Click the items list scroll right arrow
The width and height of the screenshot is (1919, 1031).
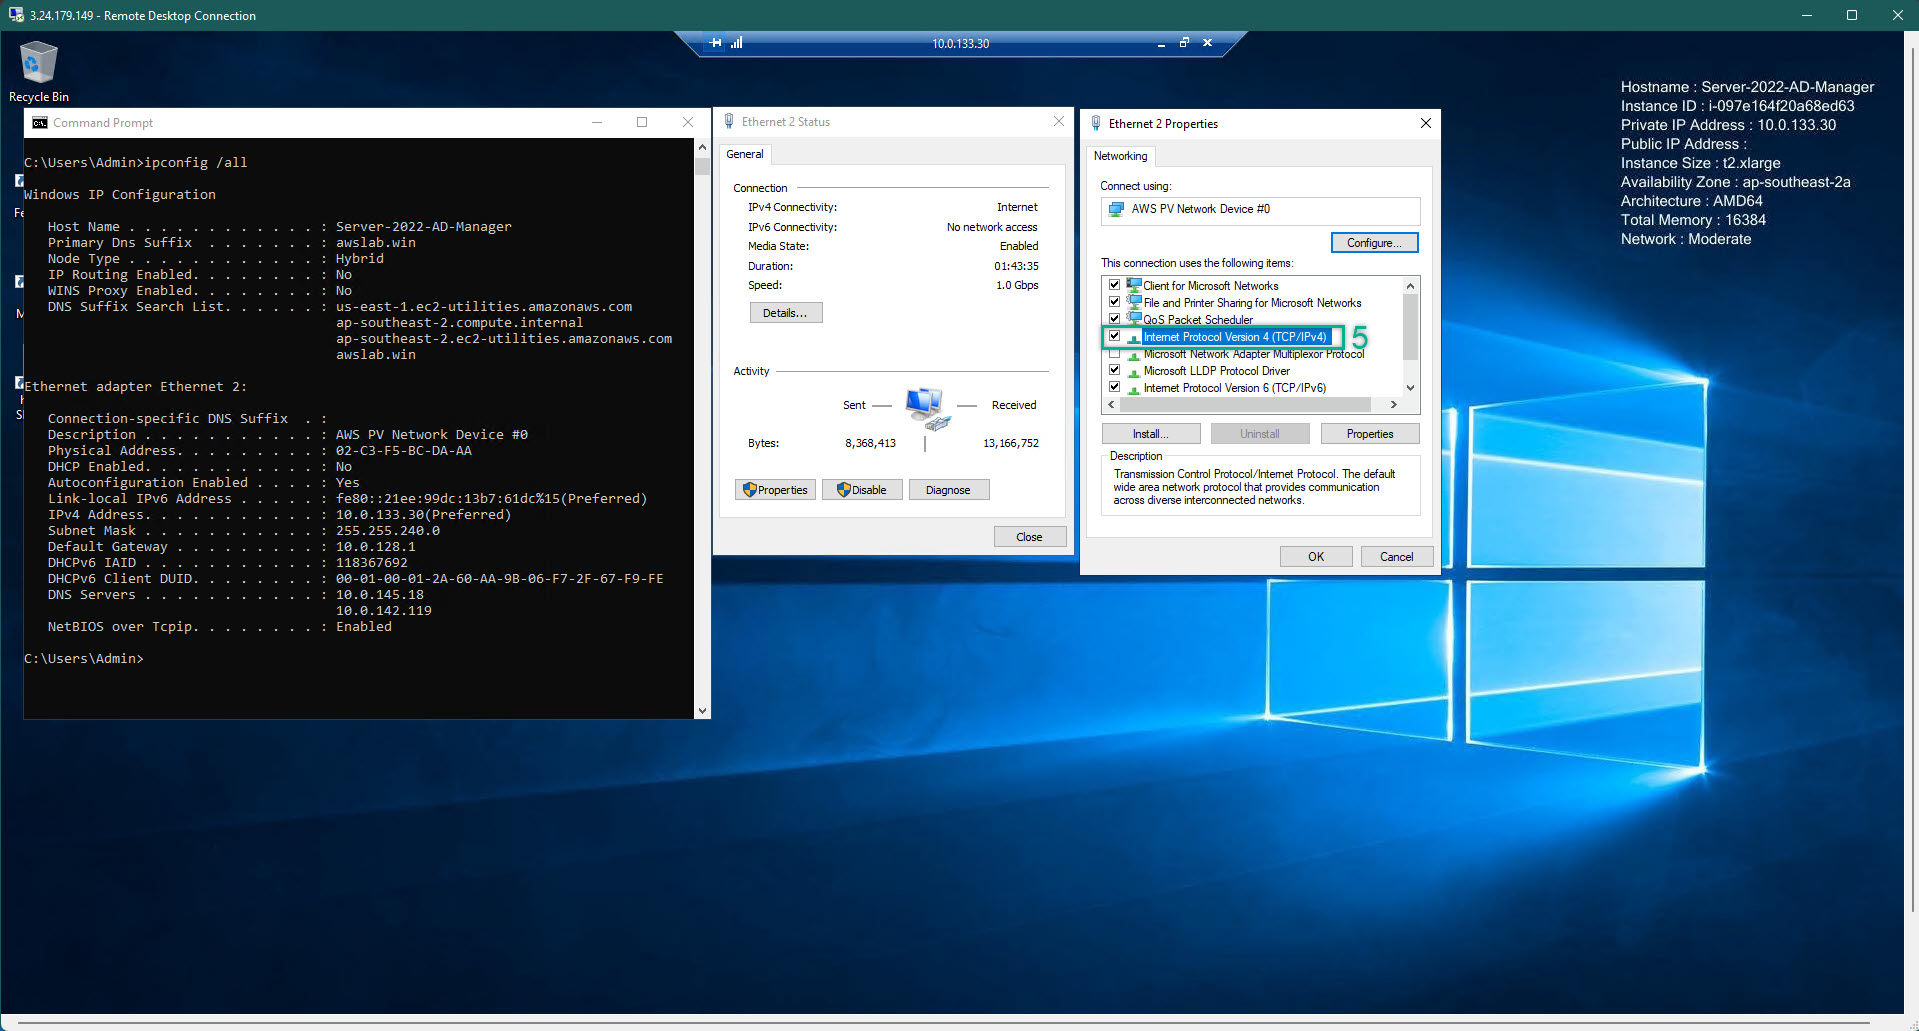tap(1394, 405)
